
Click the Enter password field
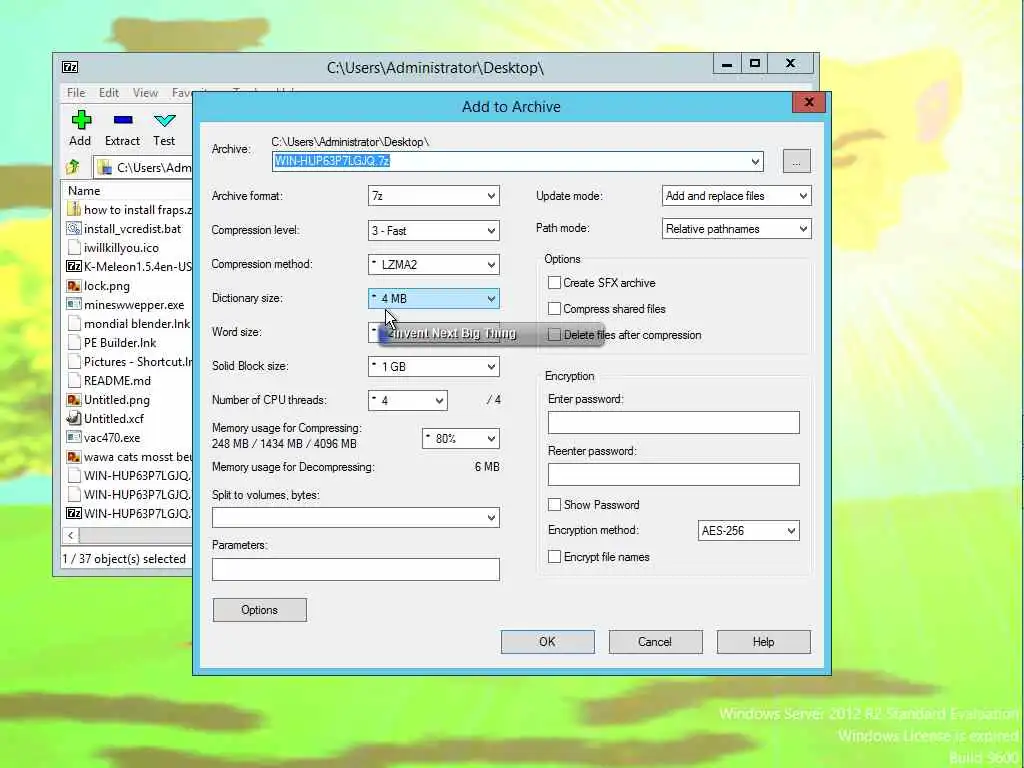(x=673, y=423)
